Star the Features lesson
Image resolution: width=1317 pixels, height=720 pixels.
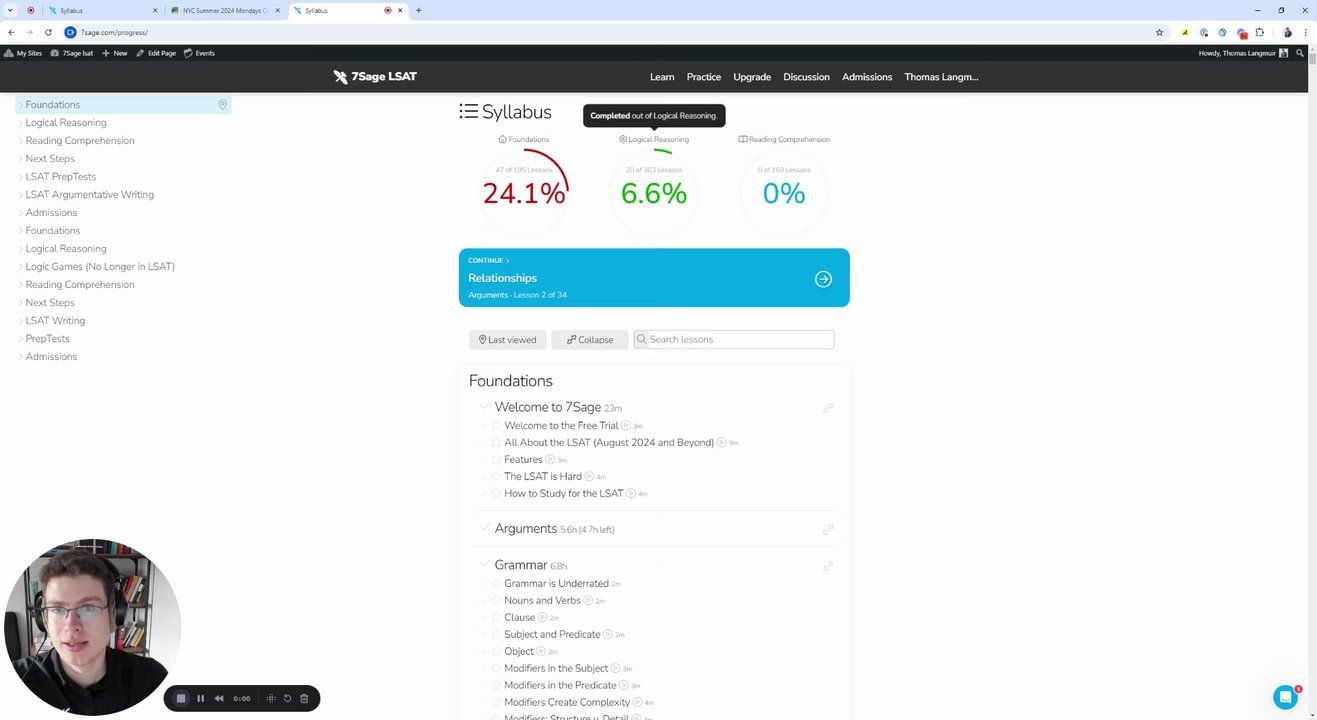tap(496, 460)
